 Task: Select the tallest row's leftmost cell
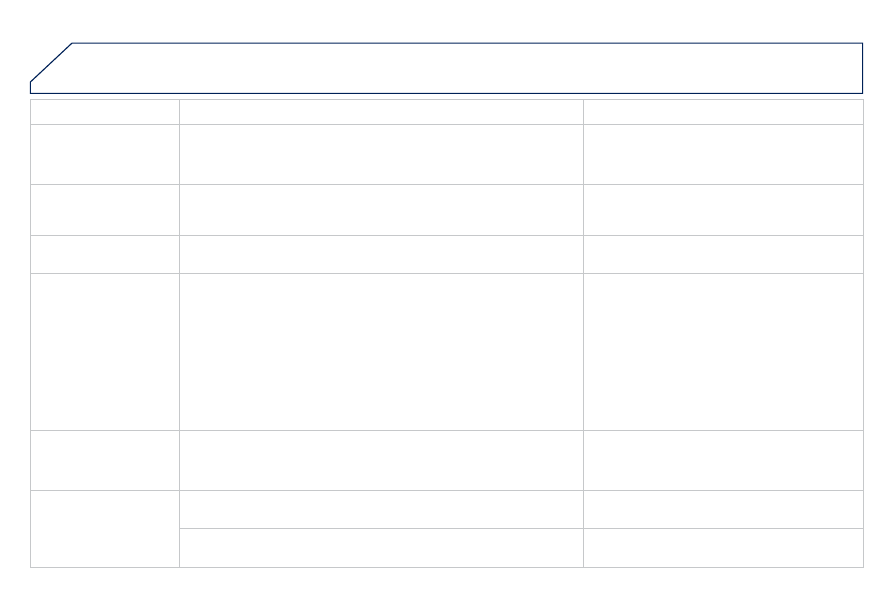click(105, 352)
